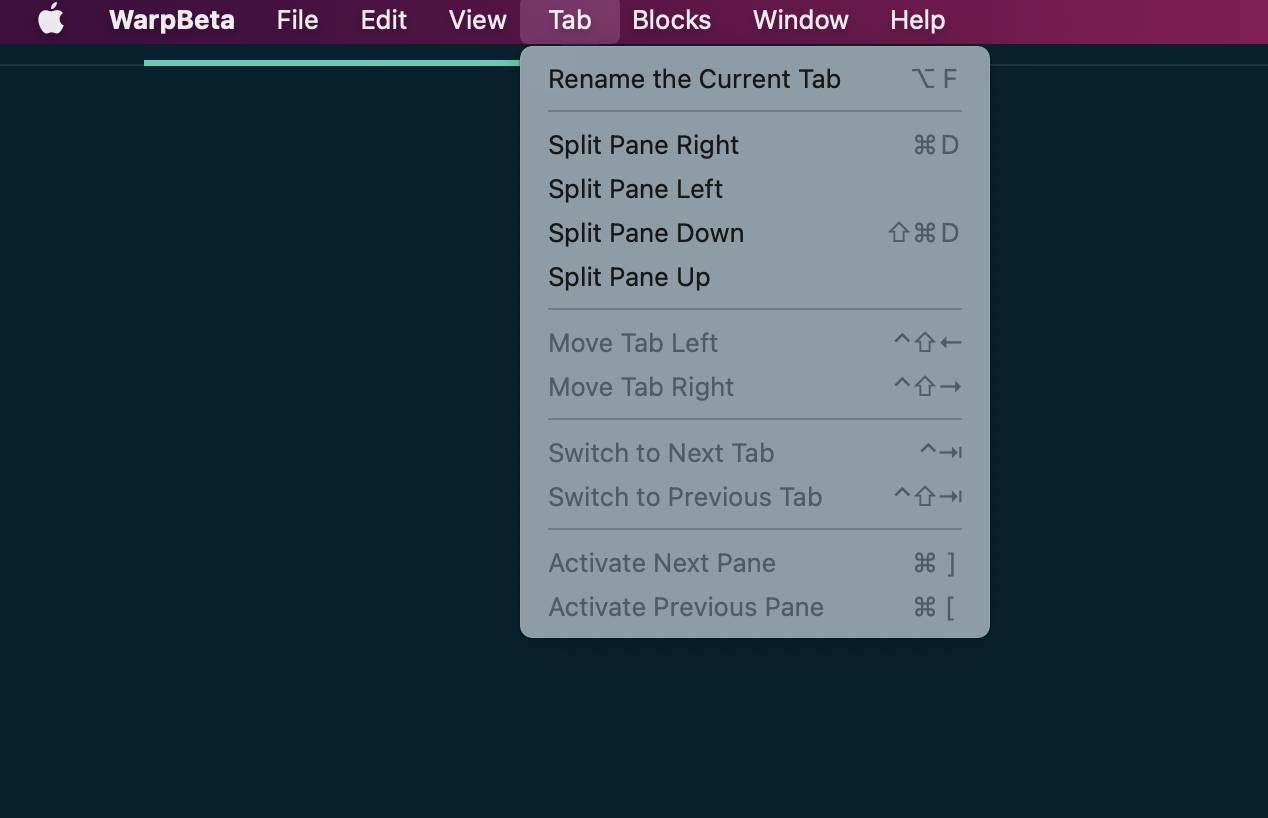Screen dimensions: 1268x818
Task: Activate Previous Pane from the menu
Action: click(x=685, y=607)
